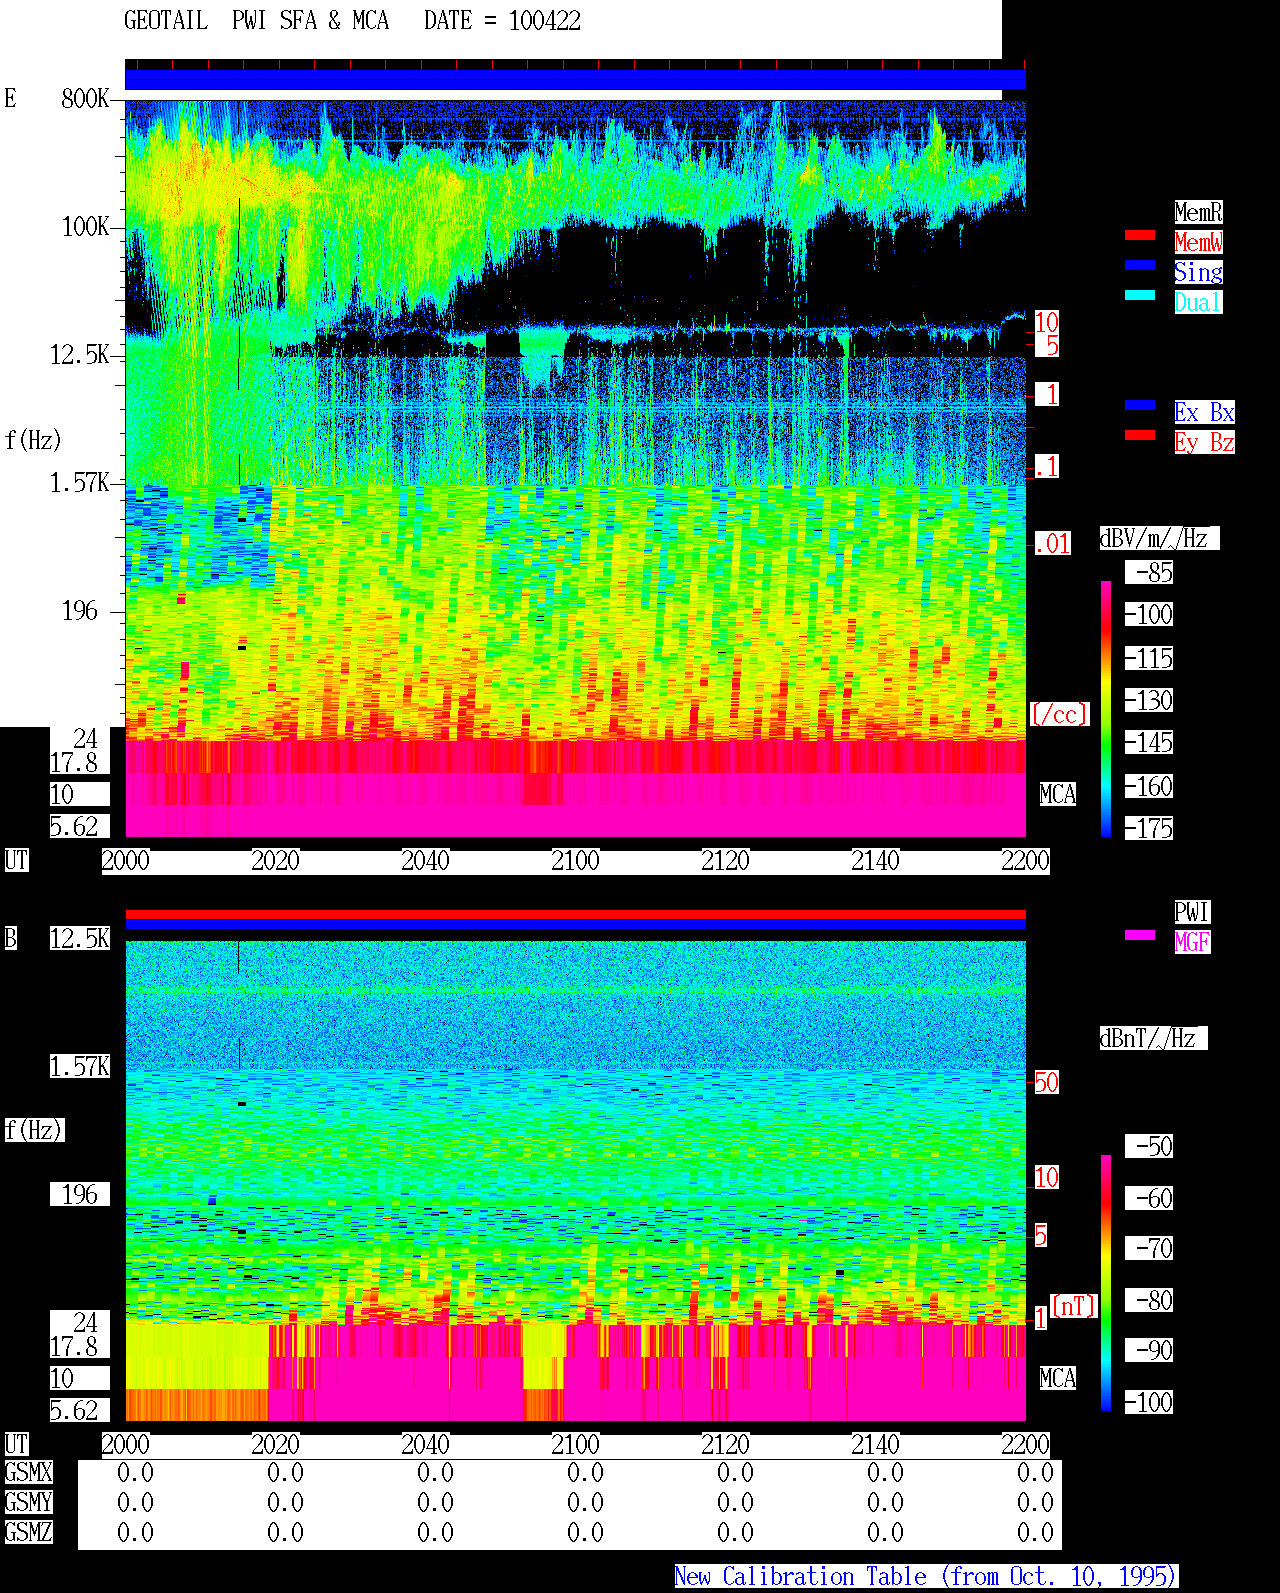Click the E-panel 12.5K frequency label
Image resolution: width=1280 pixels, height=1593 pixels.
click(x=80, y=355)
